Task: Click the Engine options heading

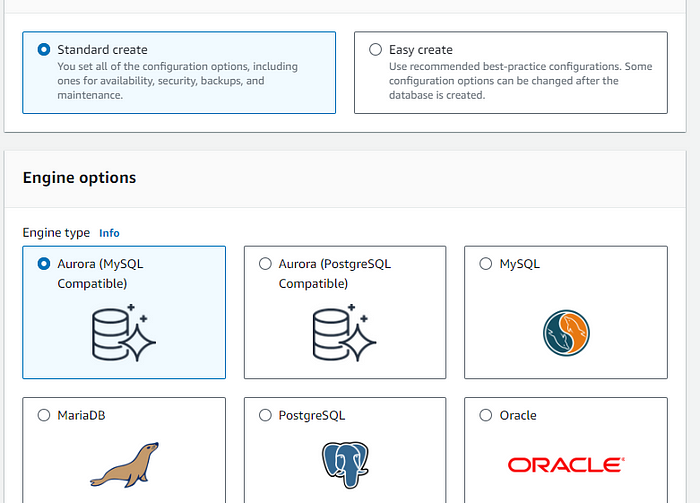Action: 79,178
